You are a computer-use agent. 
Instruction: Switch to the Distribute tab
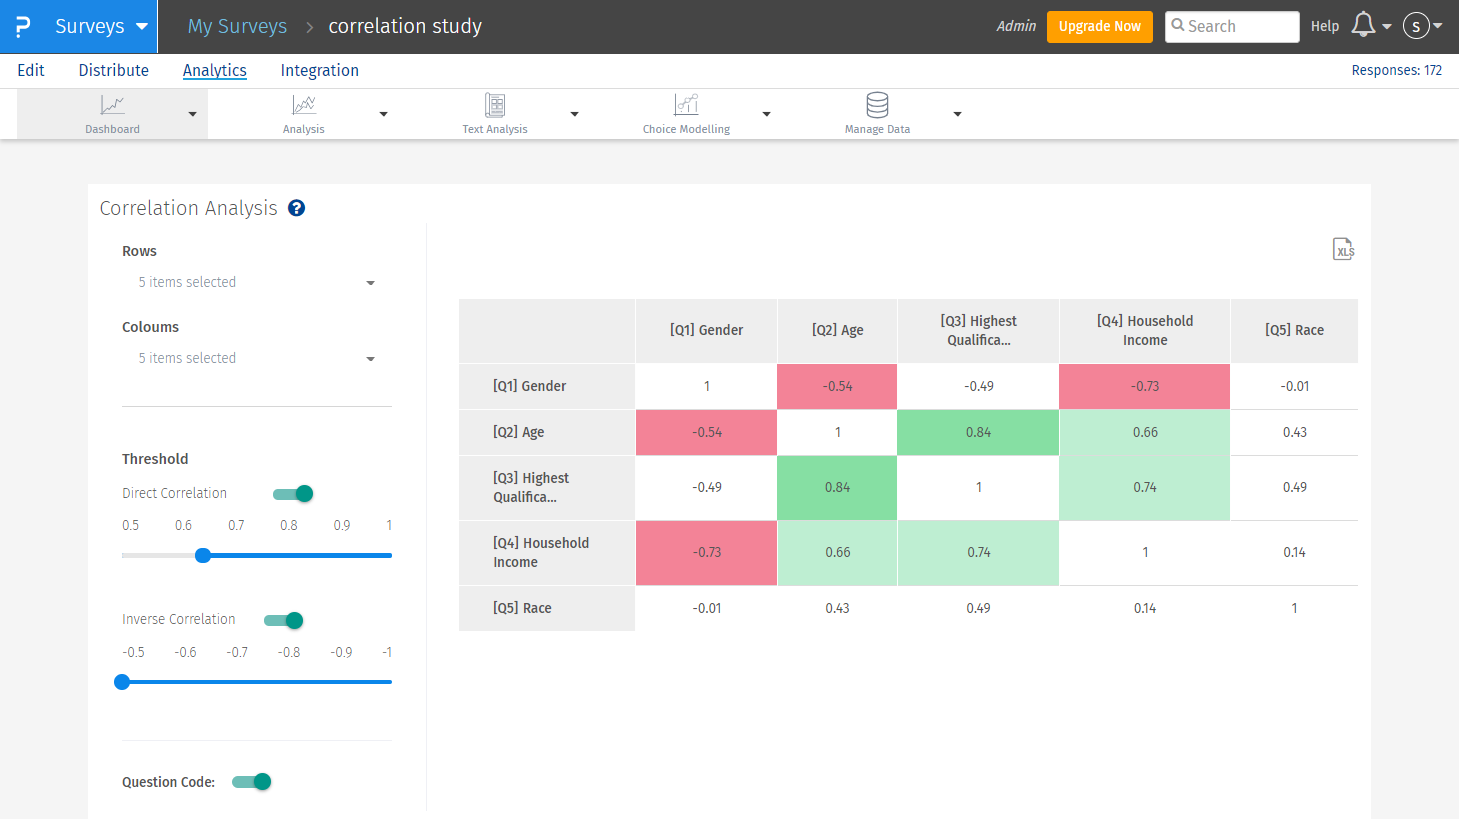pyautogui.click(x=113, y=70)
